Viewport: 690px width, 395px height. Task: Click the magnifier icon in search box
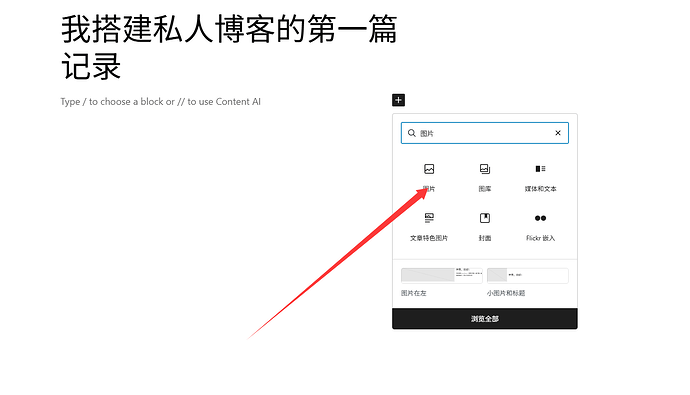pos(411,133)
